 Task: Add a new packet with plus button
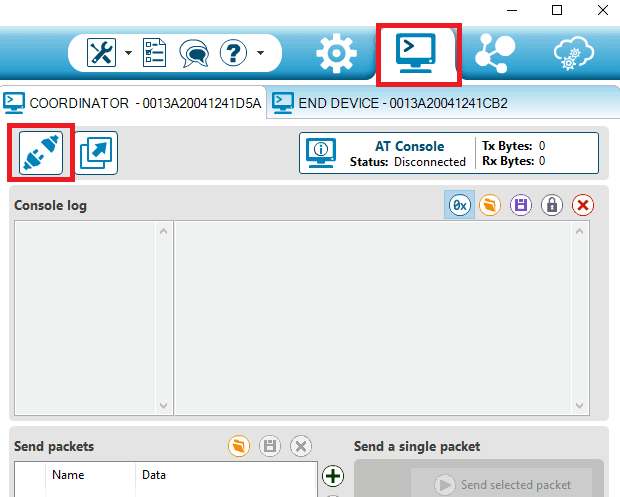(333, 477)
